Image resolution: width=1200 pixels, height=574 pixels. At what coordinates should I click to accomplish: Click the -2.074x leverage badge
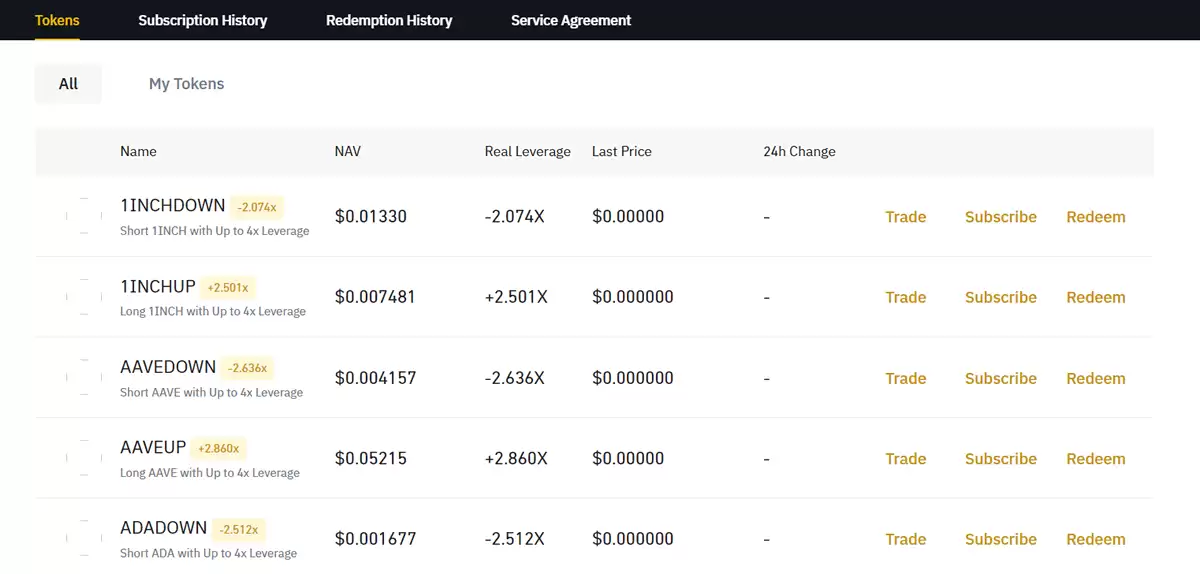[258, 207]
